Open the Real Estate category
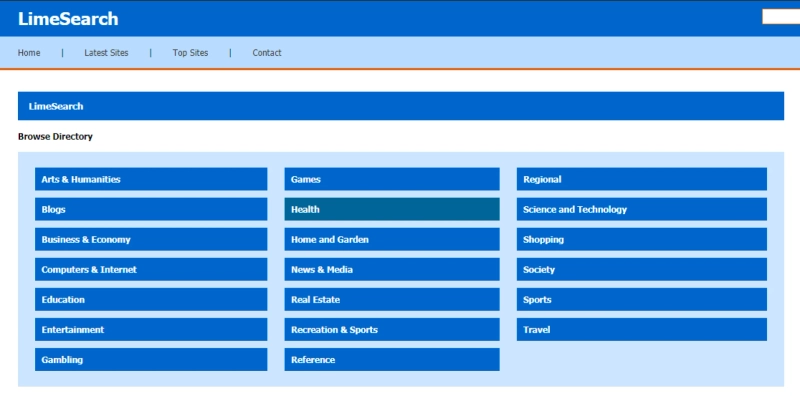Screen dimensions: 800x396 point(392,300)
